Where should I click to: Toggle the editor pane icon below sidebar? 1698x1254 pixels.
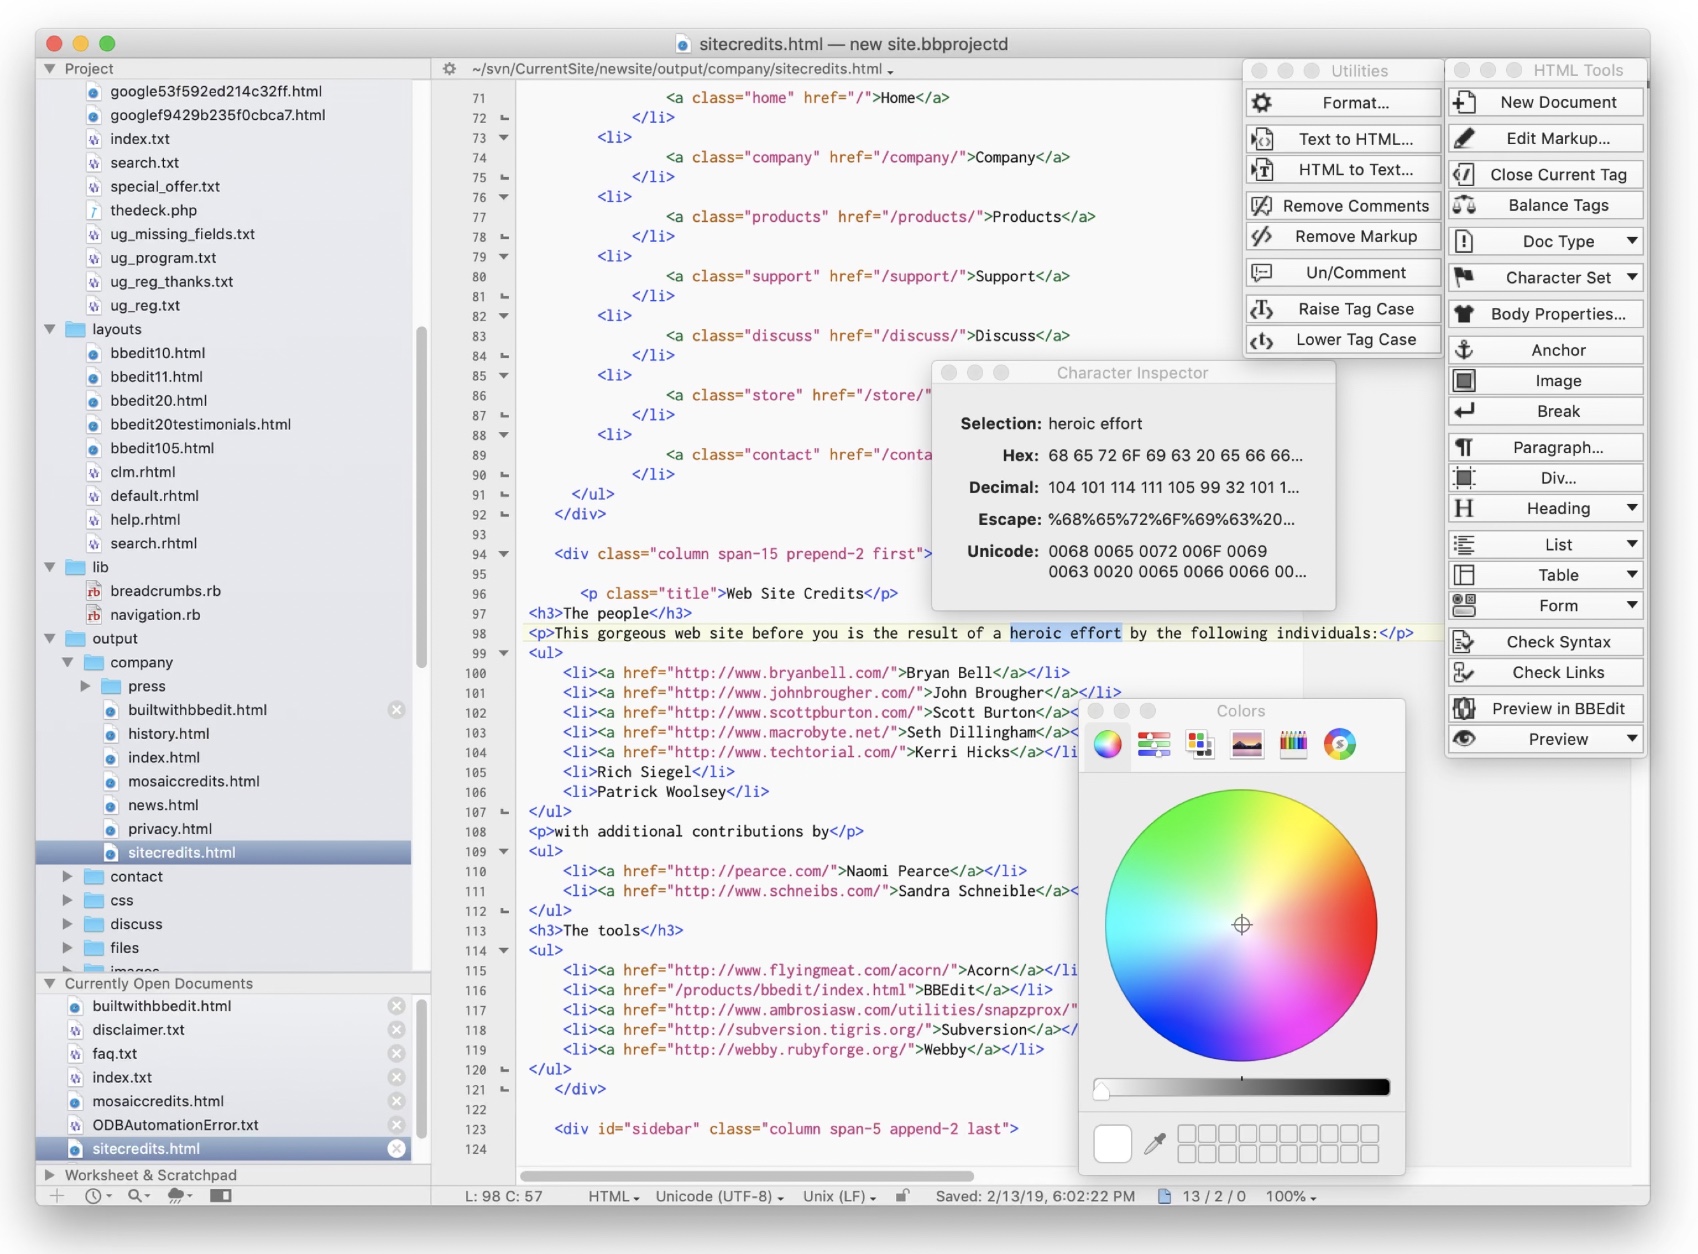(x=221, y=1196)
